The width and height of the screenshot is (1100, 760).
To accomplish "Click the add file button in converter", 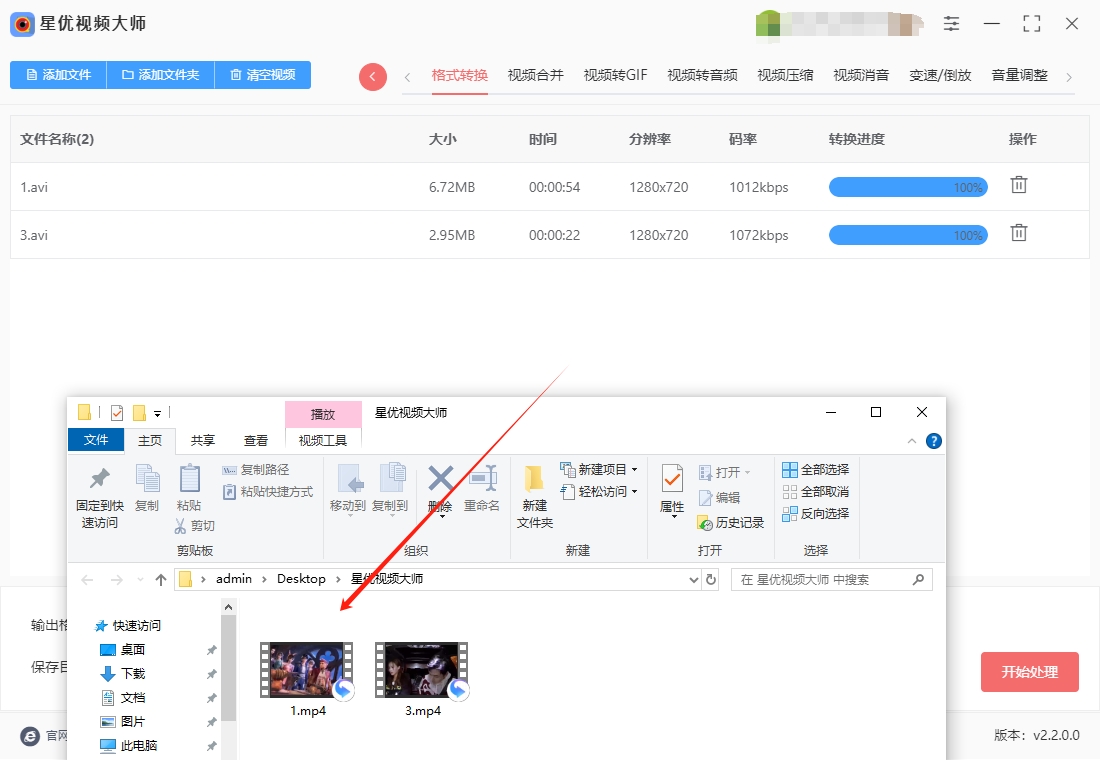I will [58, 75].
